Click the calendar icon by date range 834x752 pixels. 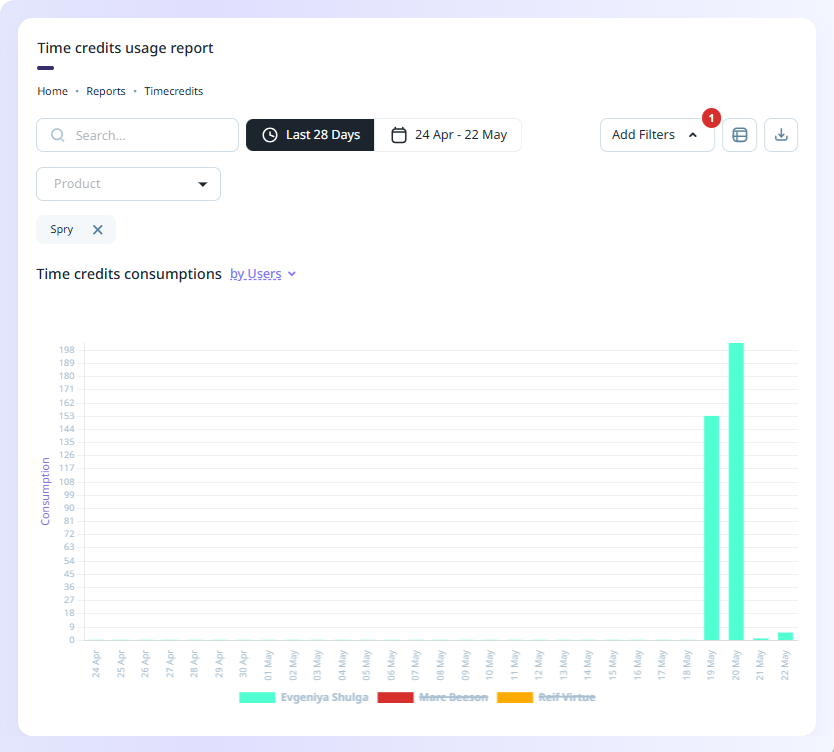pos(399,135)
